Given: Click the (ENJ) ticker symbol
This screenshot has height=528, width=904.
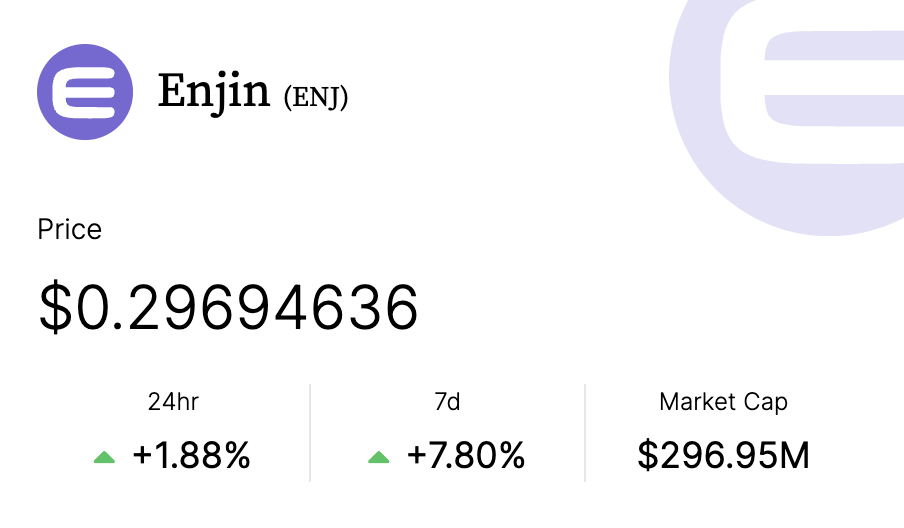Looking at the screenshot, I should coord(316,97).
